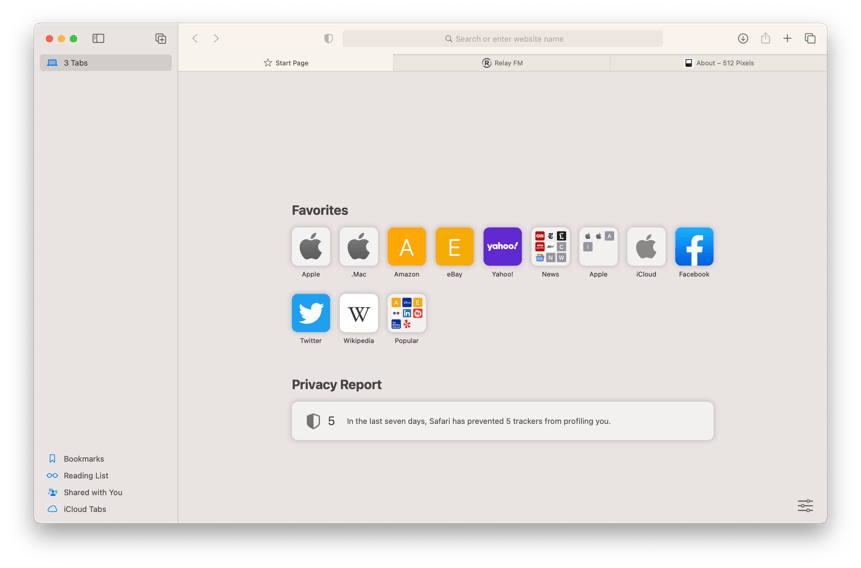Open the Amazon favorite
This screenshot has width=861, height=568.
(x=406, y=247)
